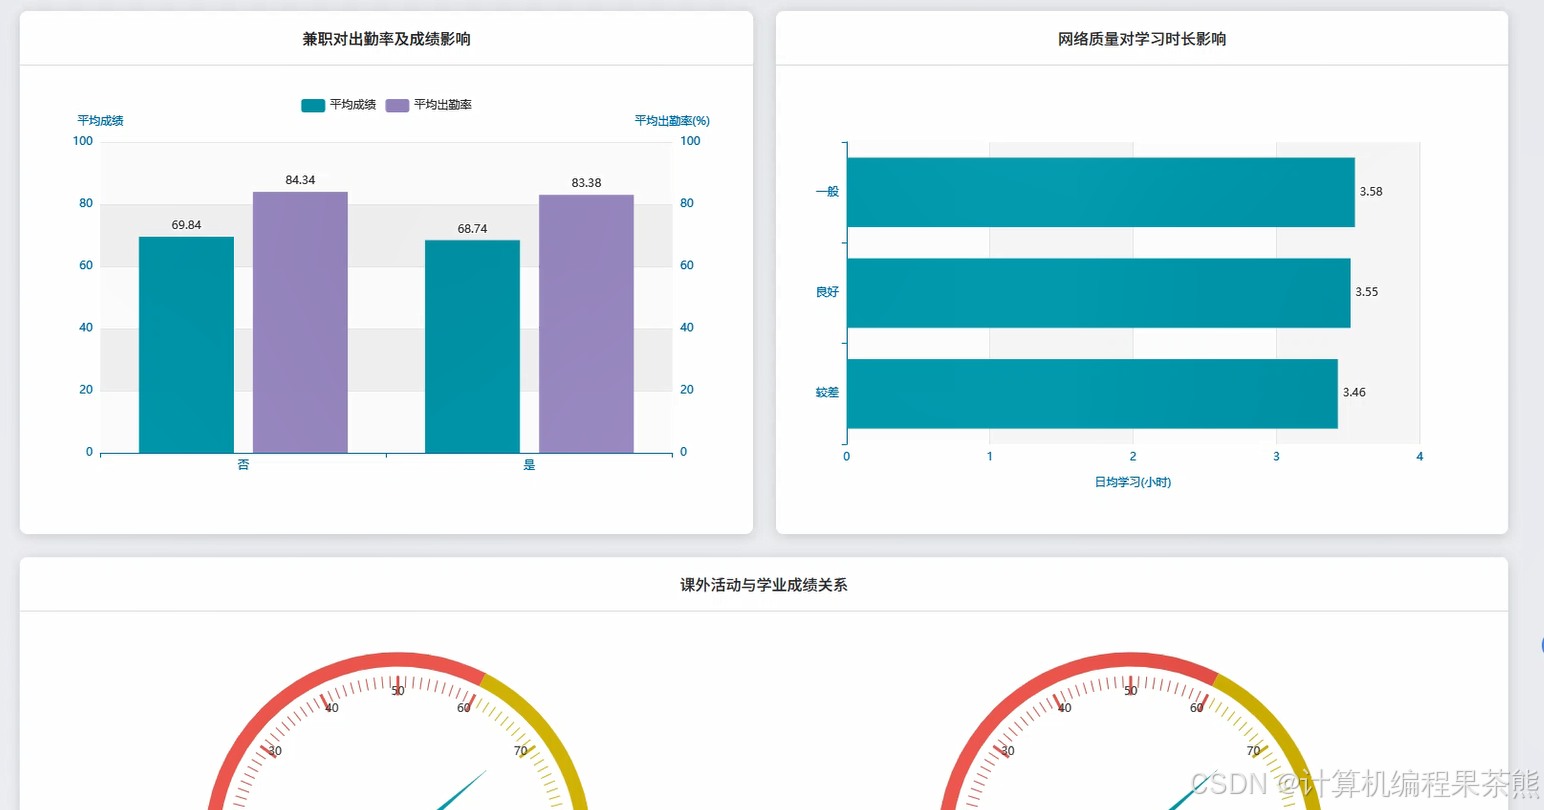Click the teal 平均成绩 legend color swatch
Viewport: 1544px width, 810px height.
(313, 105)
